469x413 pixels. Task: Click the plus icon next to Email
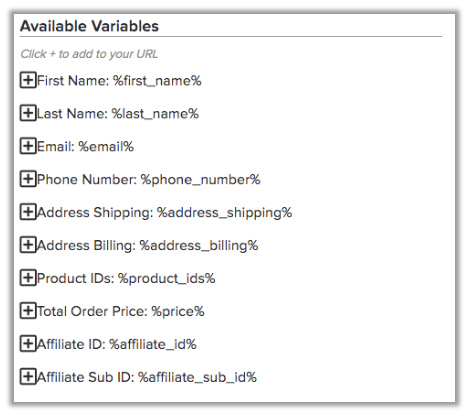28,146
